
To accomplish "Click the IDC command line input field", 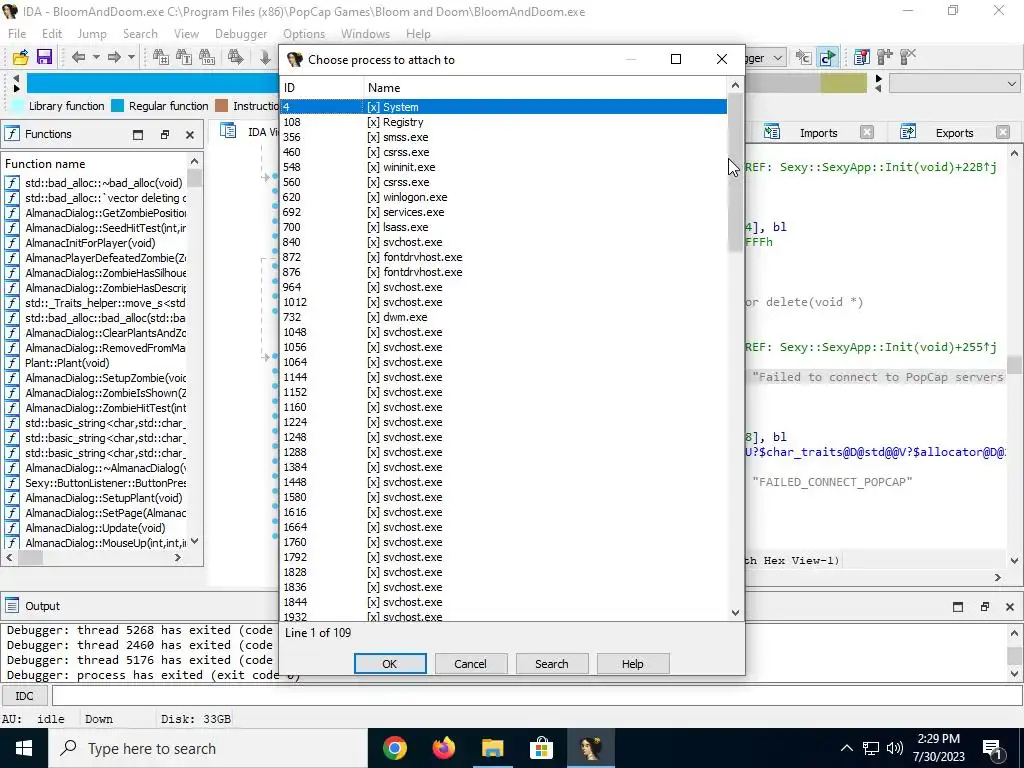I will pyautogui.click(x=536, y=696).
